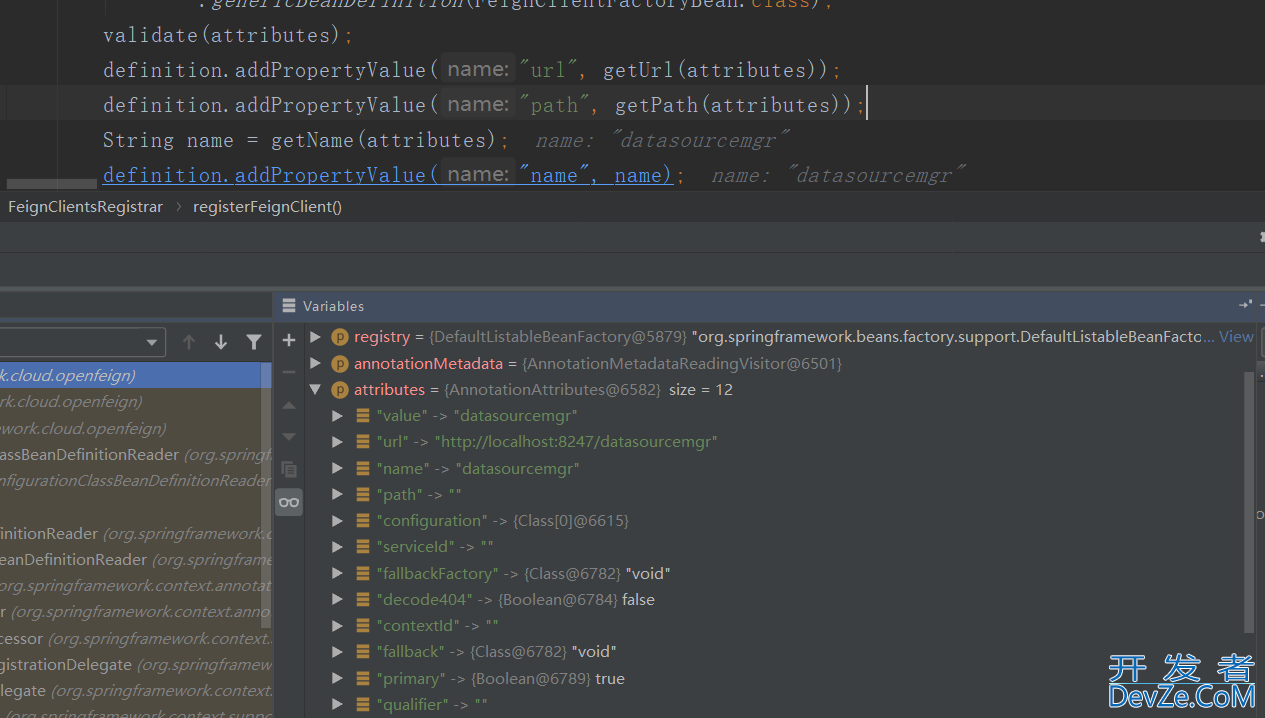The width and height of the screenshot is (1265, 718).
Task: Click the frames filter funnel icon
Action: click(254, 342)
